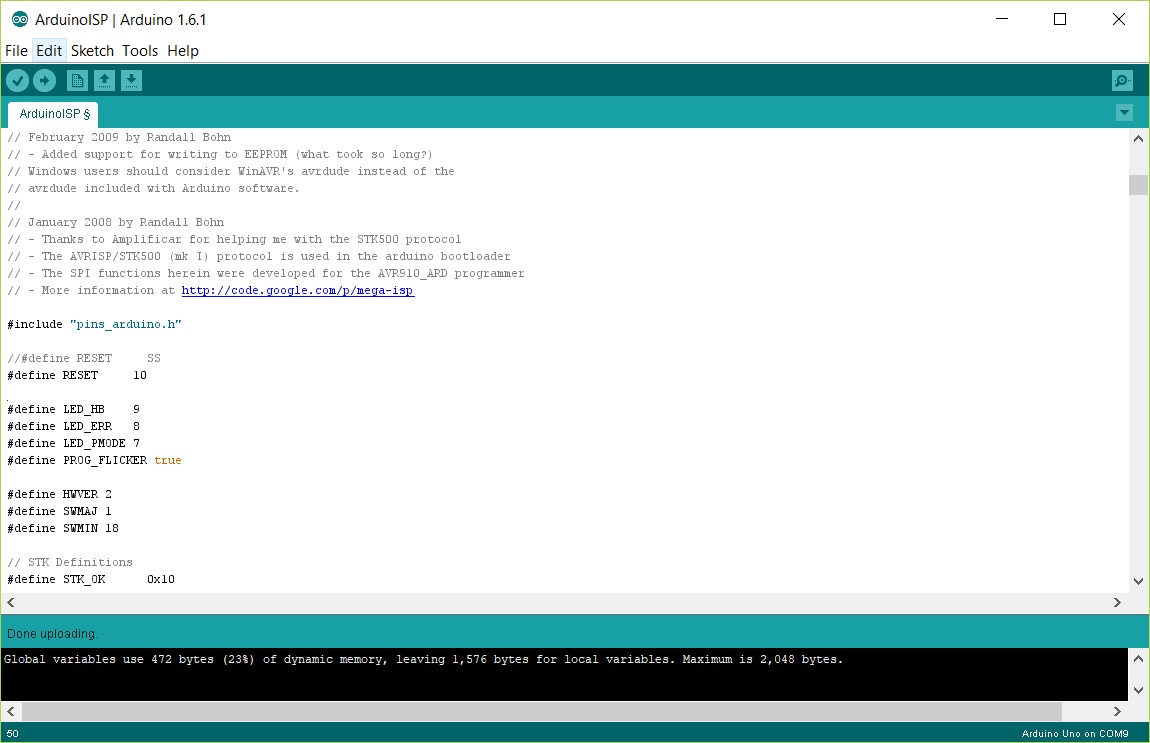
Task: Click the '#define SWMIN 18' line
Action: [63, 528]
